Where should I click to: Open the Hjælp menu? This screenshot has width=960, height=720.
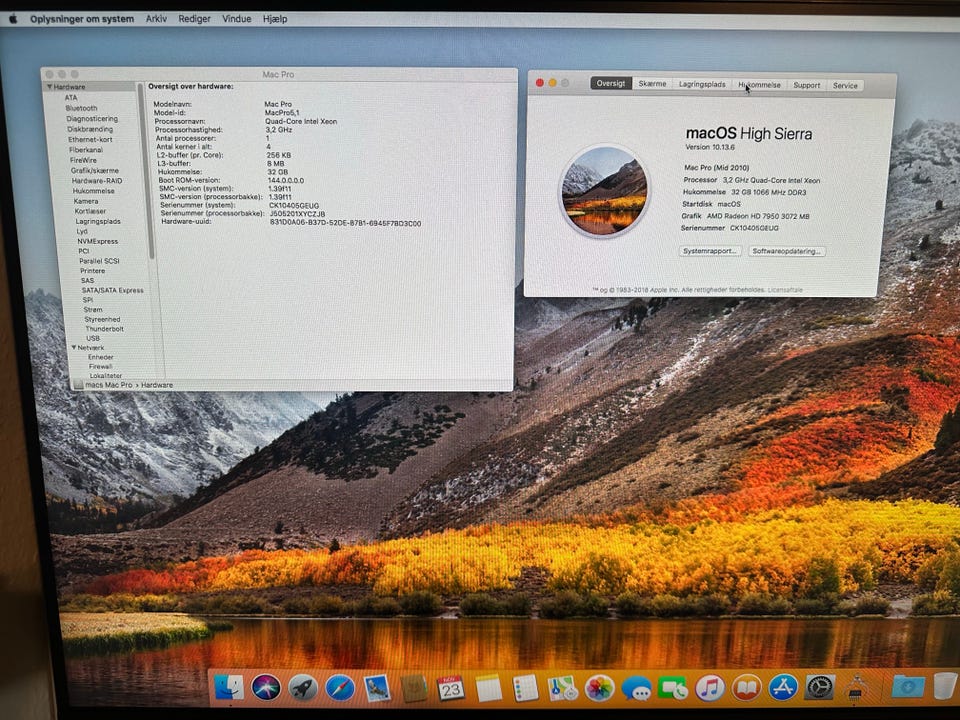click(x=275, y=18)
